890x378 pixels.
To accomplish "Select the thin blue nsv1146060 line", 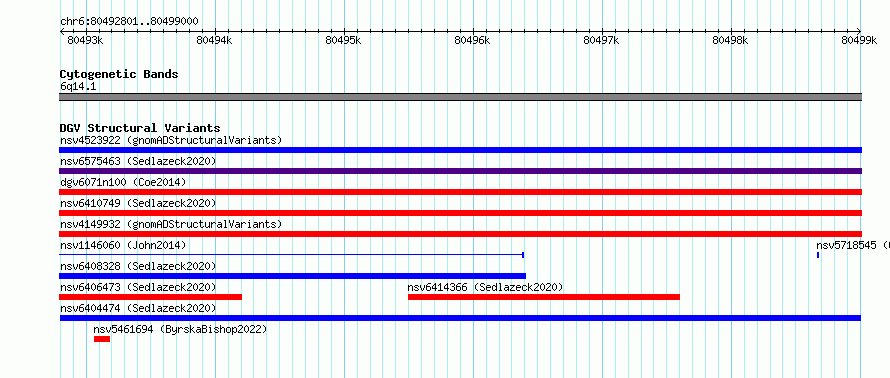I will (x=291, y=255).
